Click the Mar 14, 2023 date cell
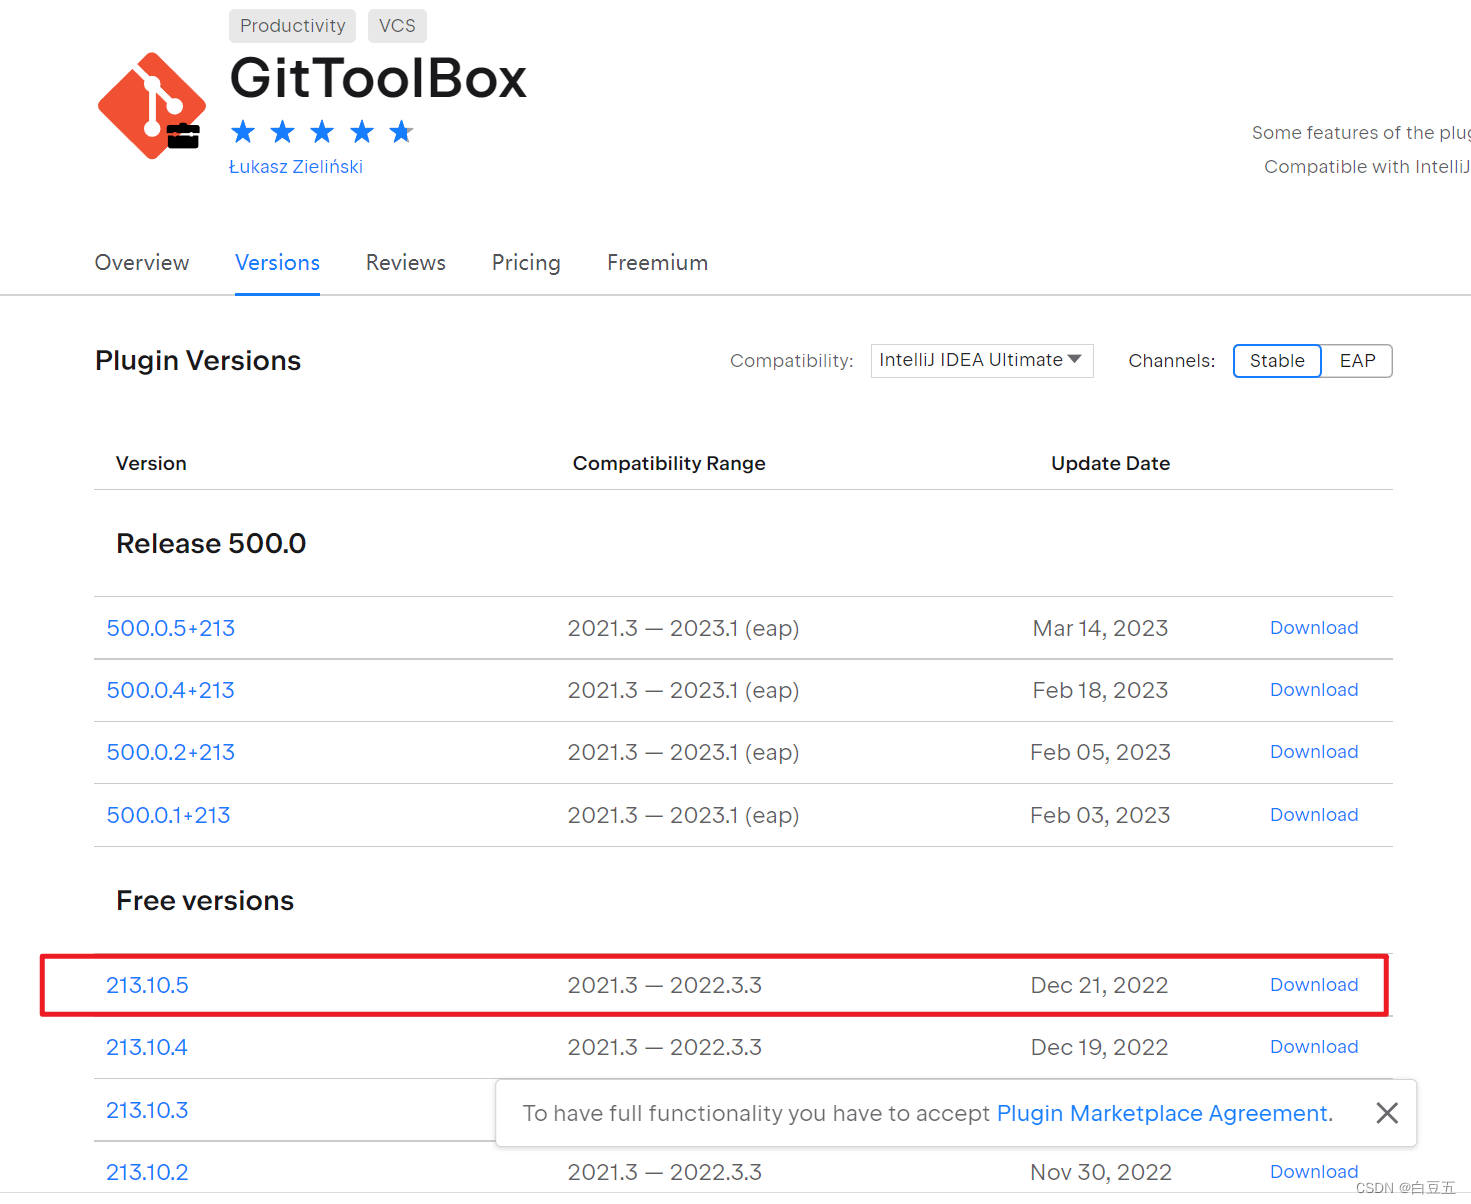Screen dimensions: 1471x1204 1100,628
